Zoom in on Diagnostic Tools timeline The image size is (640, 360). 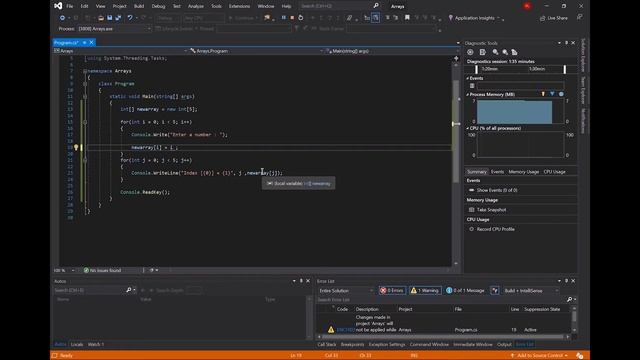495,52
